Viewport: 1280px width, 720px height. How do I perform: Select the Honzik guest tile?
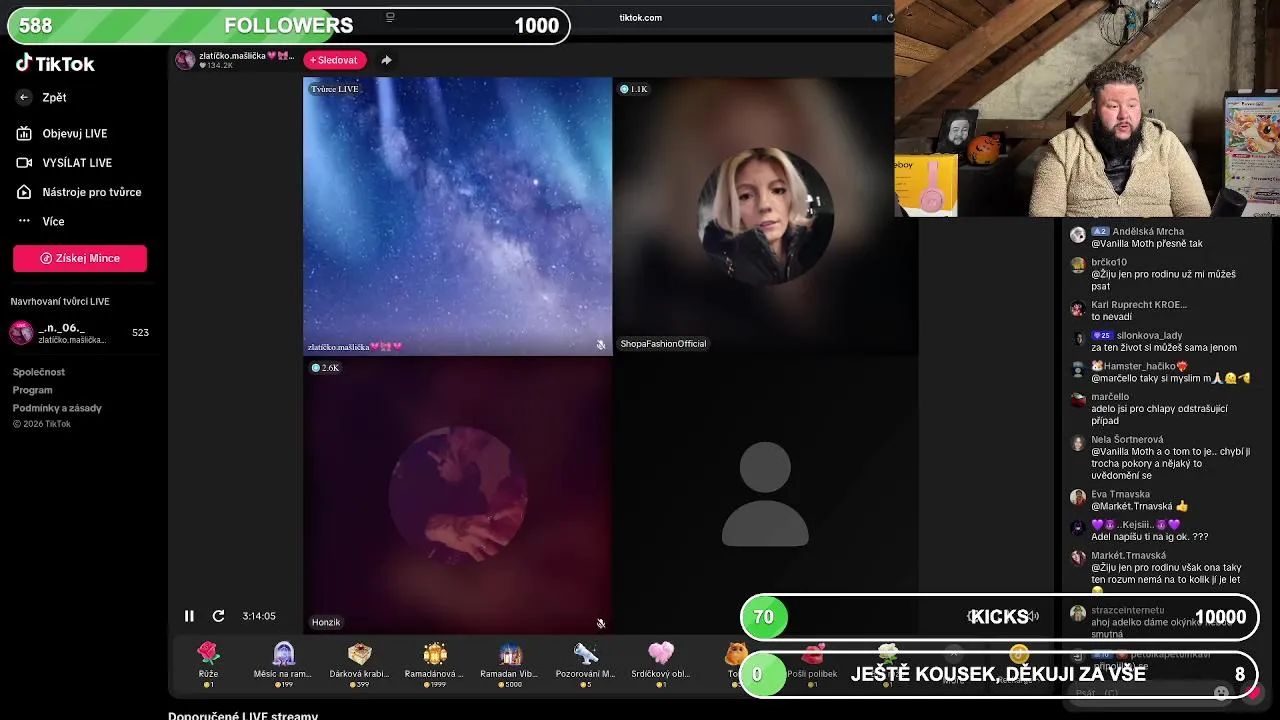point(458,495)
